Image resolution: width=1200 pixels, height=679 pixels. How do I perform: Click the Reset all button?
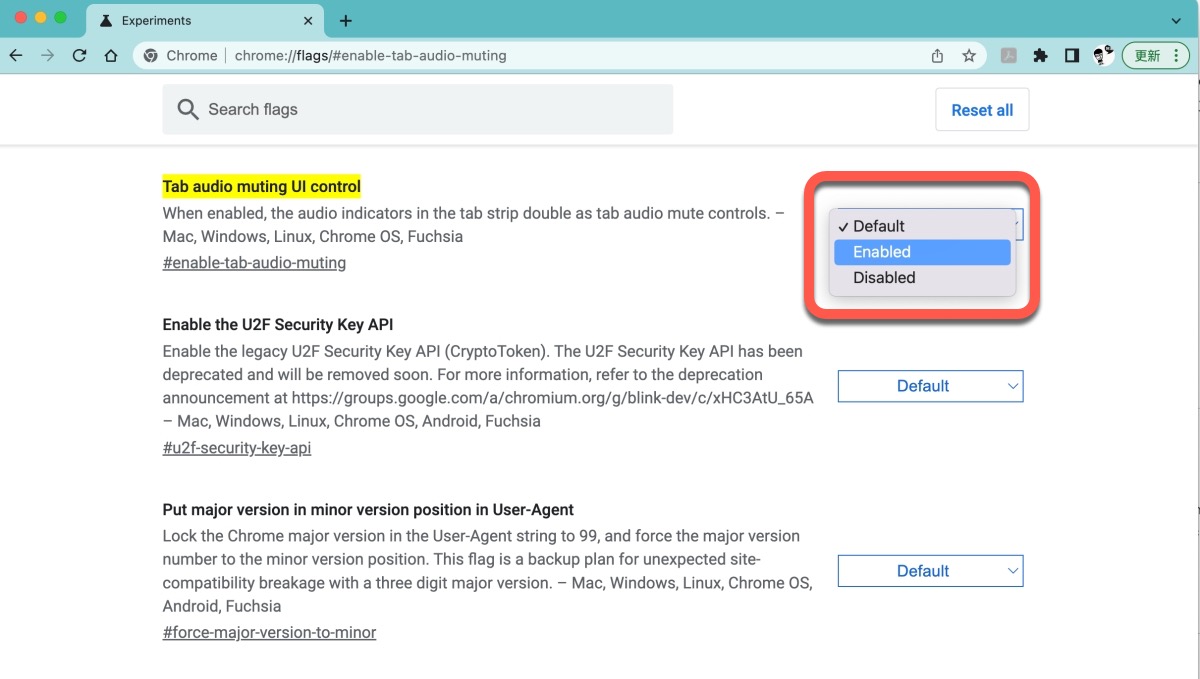pyautogui.click(x=982, y=110)
